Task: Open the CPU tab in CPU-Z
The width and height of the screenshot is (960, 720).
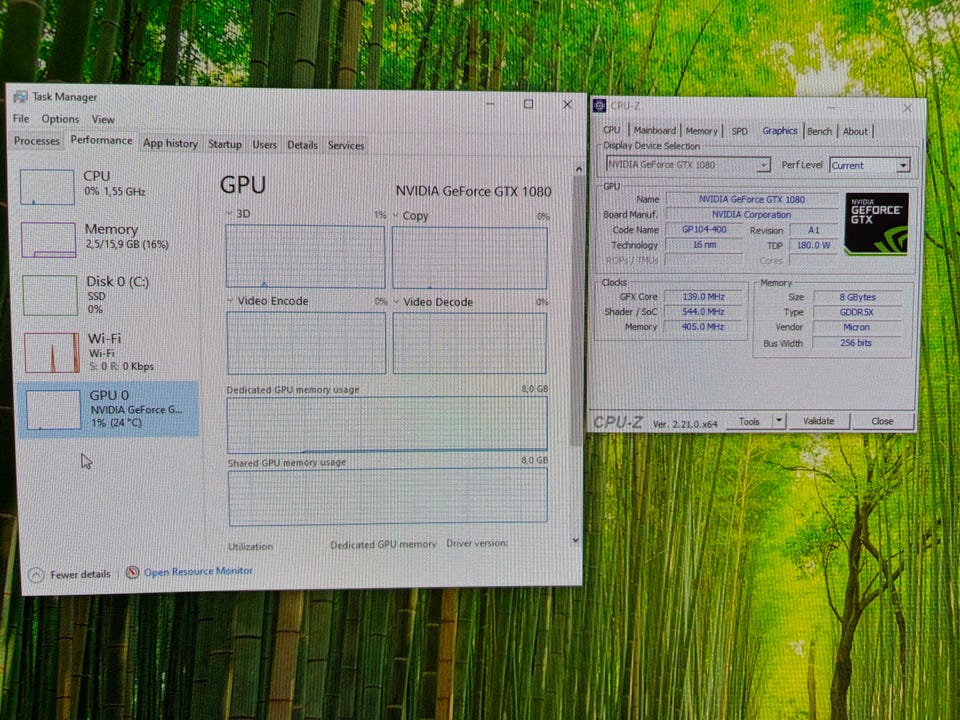Action: click(611, 130)
